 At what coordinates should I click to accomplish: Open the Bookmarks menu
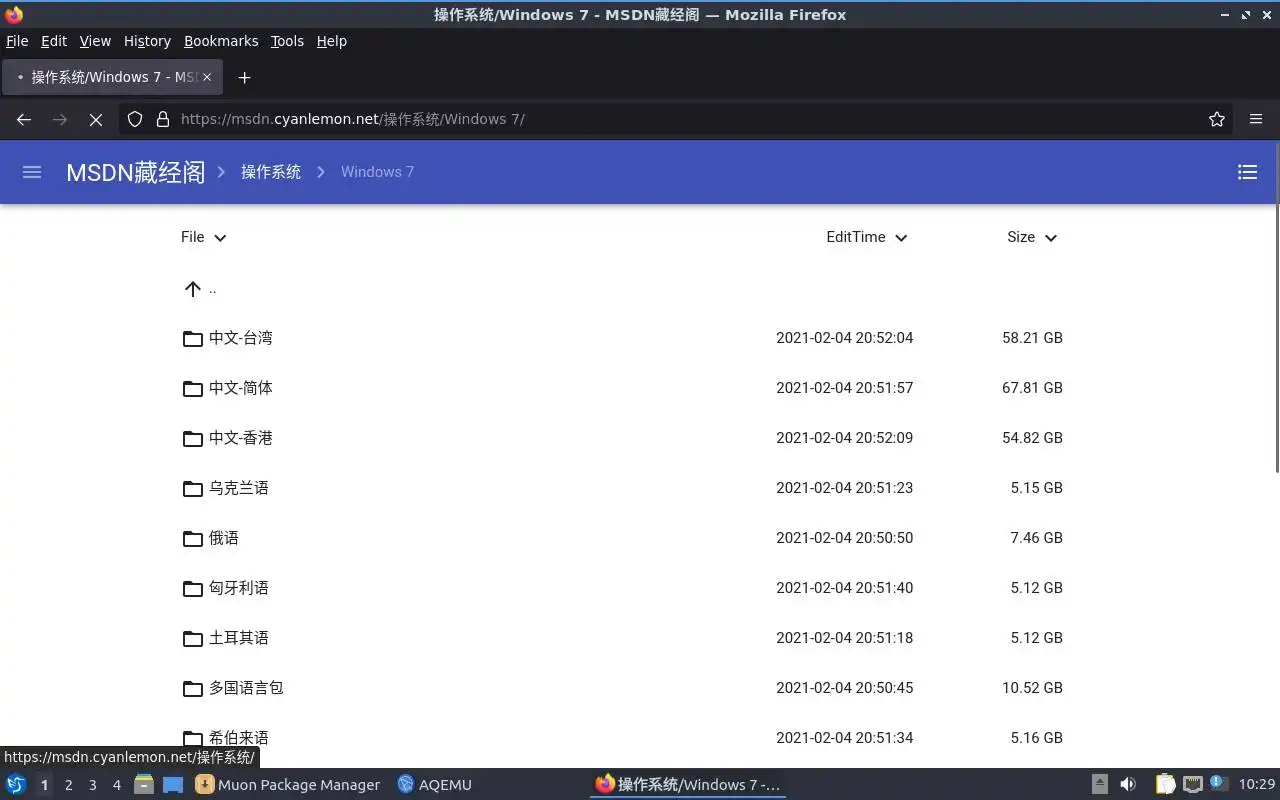[x=221, y=41]
